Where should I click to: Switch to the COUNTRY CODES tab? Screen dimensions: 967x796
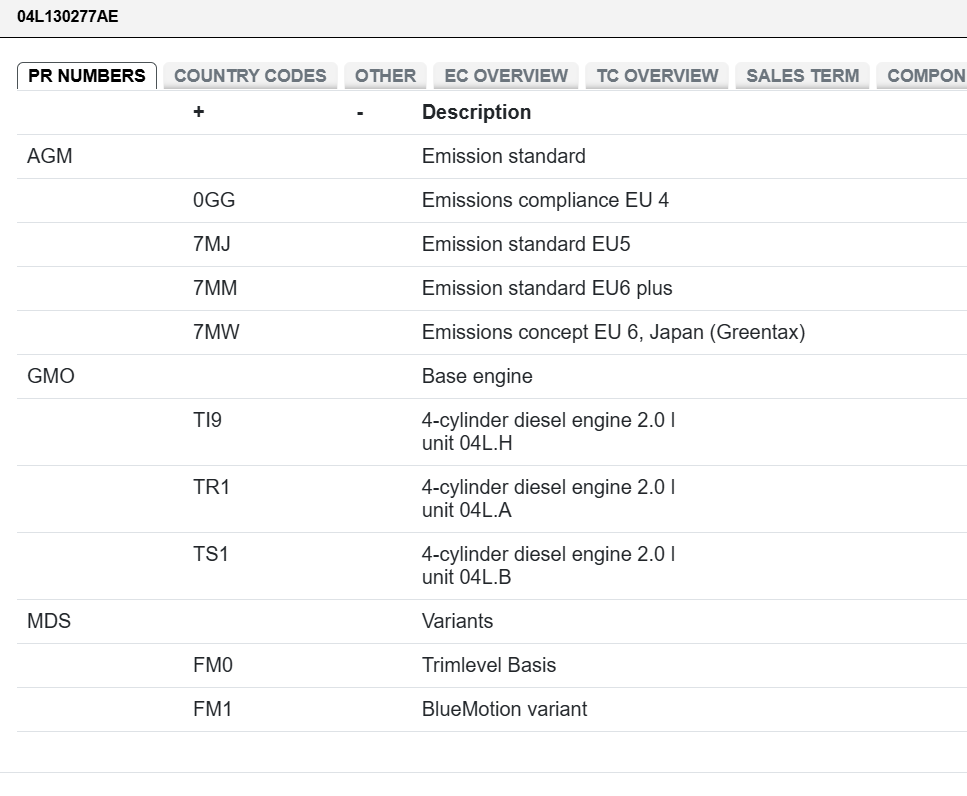tap(250, 76)
